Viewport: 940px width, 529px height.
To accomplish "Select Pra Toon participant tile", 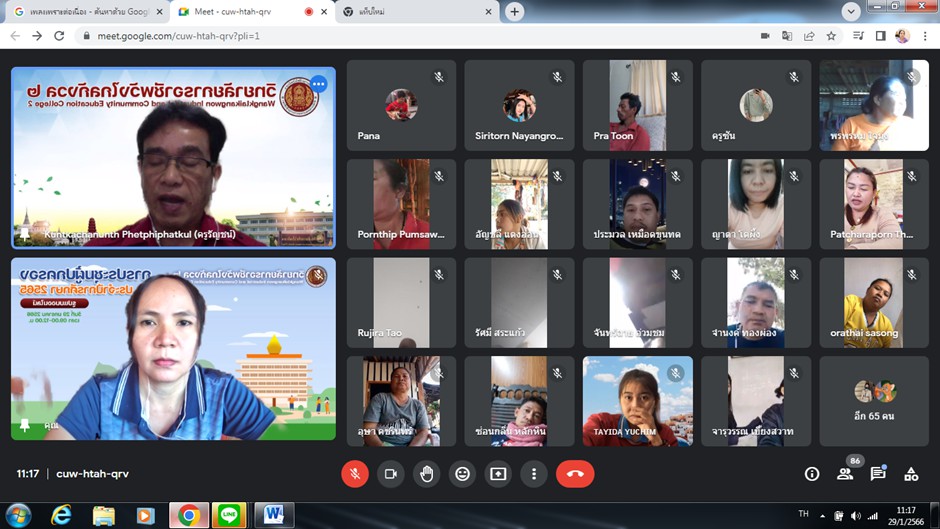I will click(x=638, y=105).
